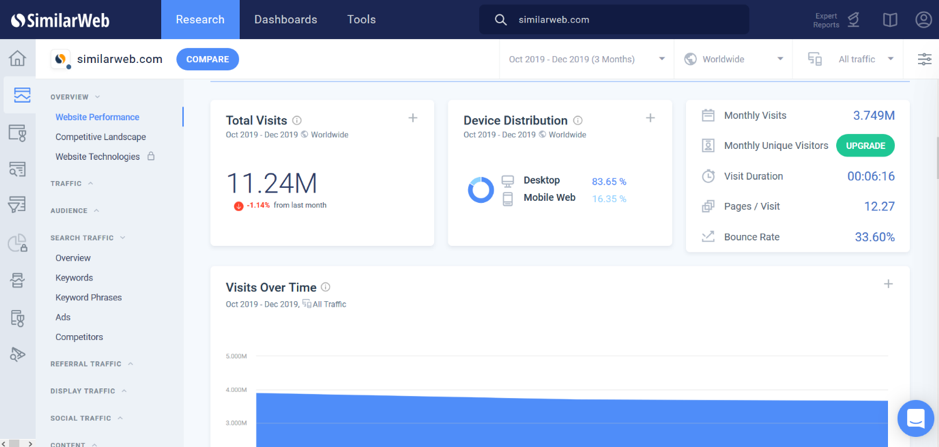This screenshot has width=939, height=447.
Task: Open the user account profile icon
Action: (923, 20)
